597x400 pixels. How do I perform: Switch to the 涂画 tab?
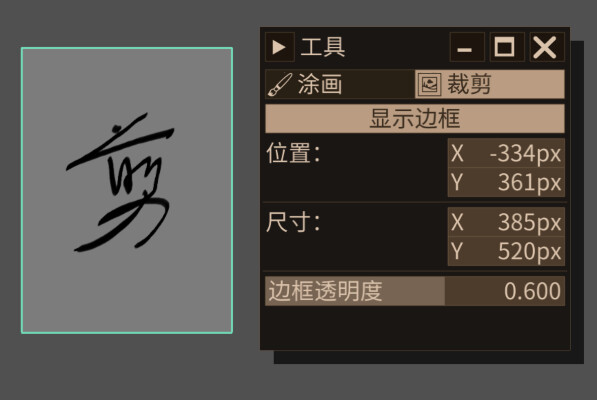[340, 84]
